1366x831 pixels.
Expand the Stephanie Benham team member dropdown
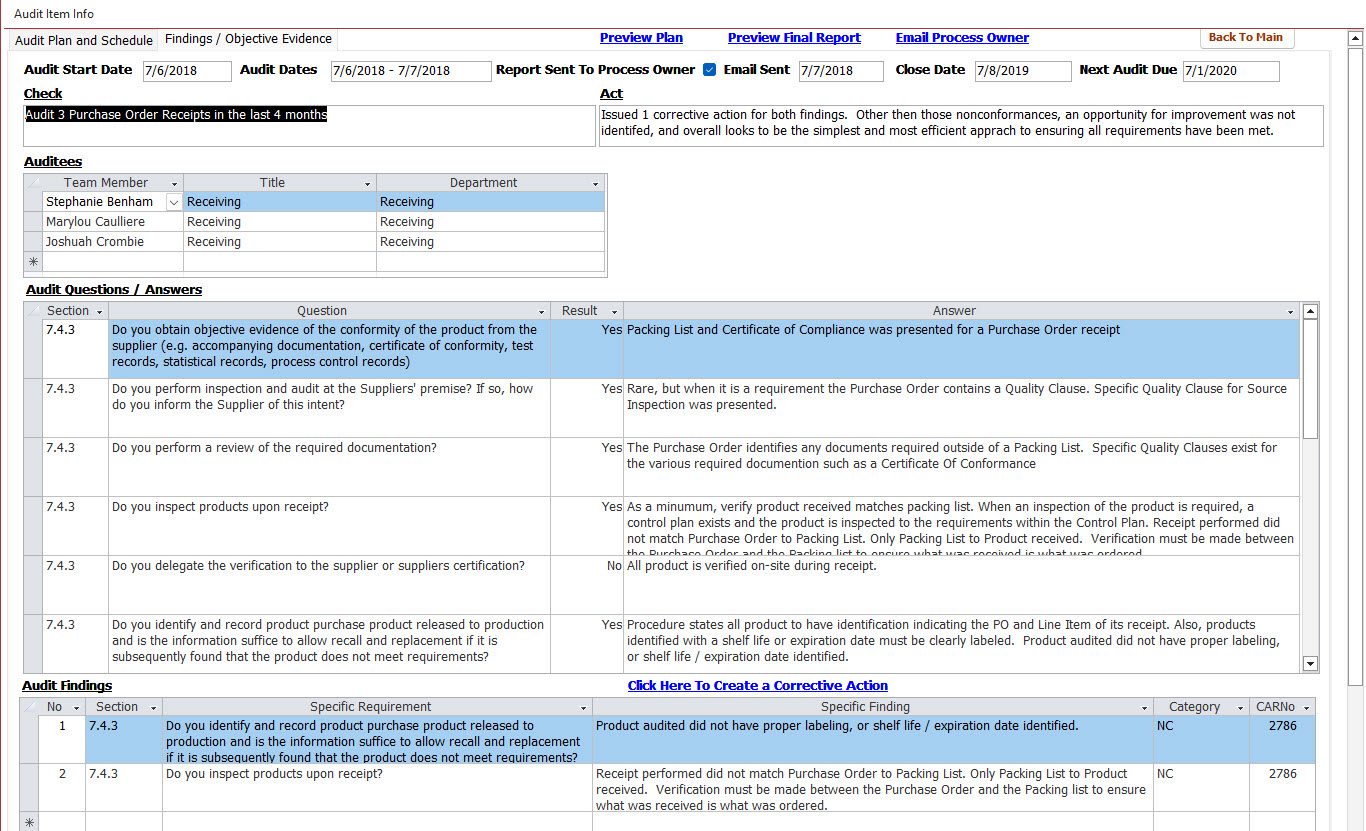(x=174, y=202)
